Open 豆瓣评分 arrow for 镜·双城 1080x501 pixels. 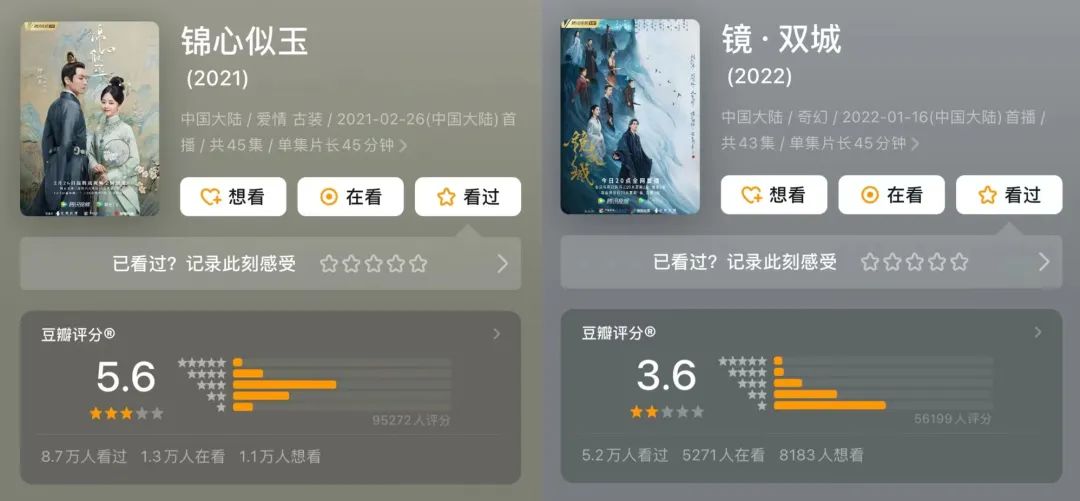click(x=1038, y=332)
